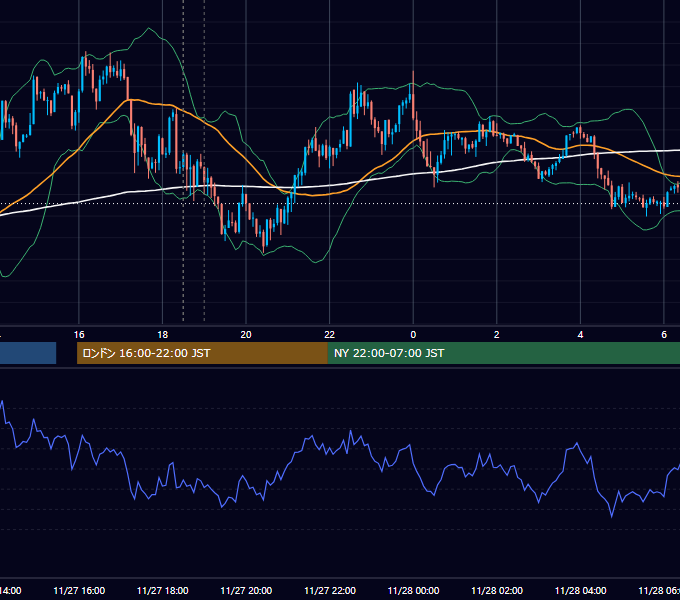Select the 22 hour label on the price chart axis
The height and width of the screenshot is (600, 680).
pyautogui.click(x=330, y=335)
